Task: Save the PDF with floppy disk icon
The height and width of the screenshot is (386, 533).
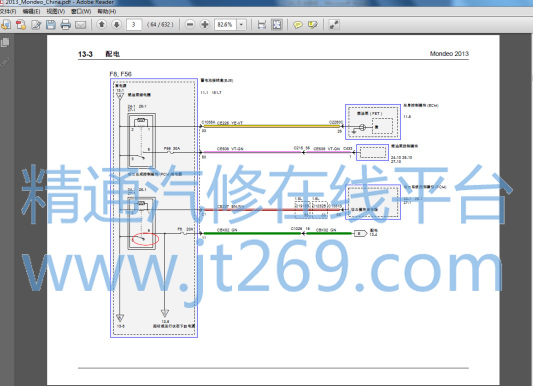Action: [51, 25]
